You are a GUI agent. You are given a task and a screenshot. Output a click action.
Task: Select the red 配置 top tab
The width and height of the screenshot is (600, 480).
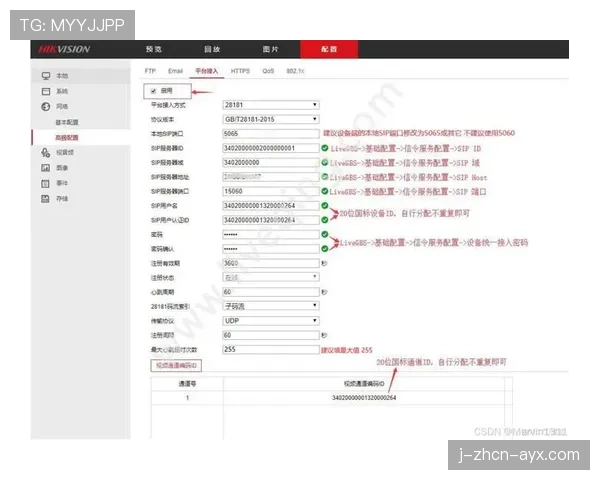329,49
